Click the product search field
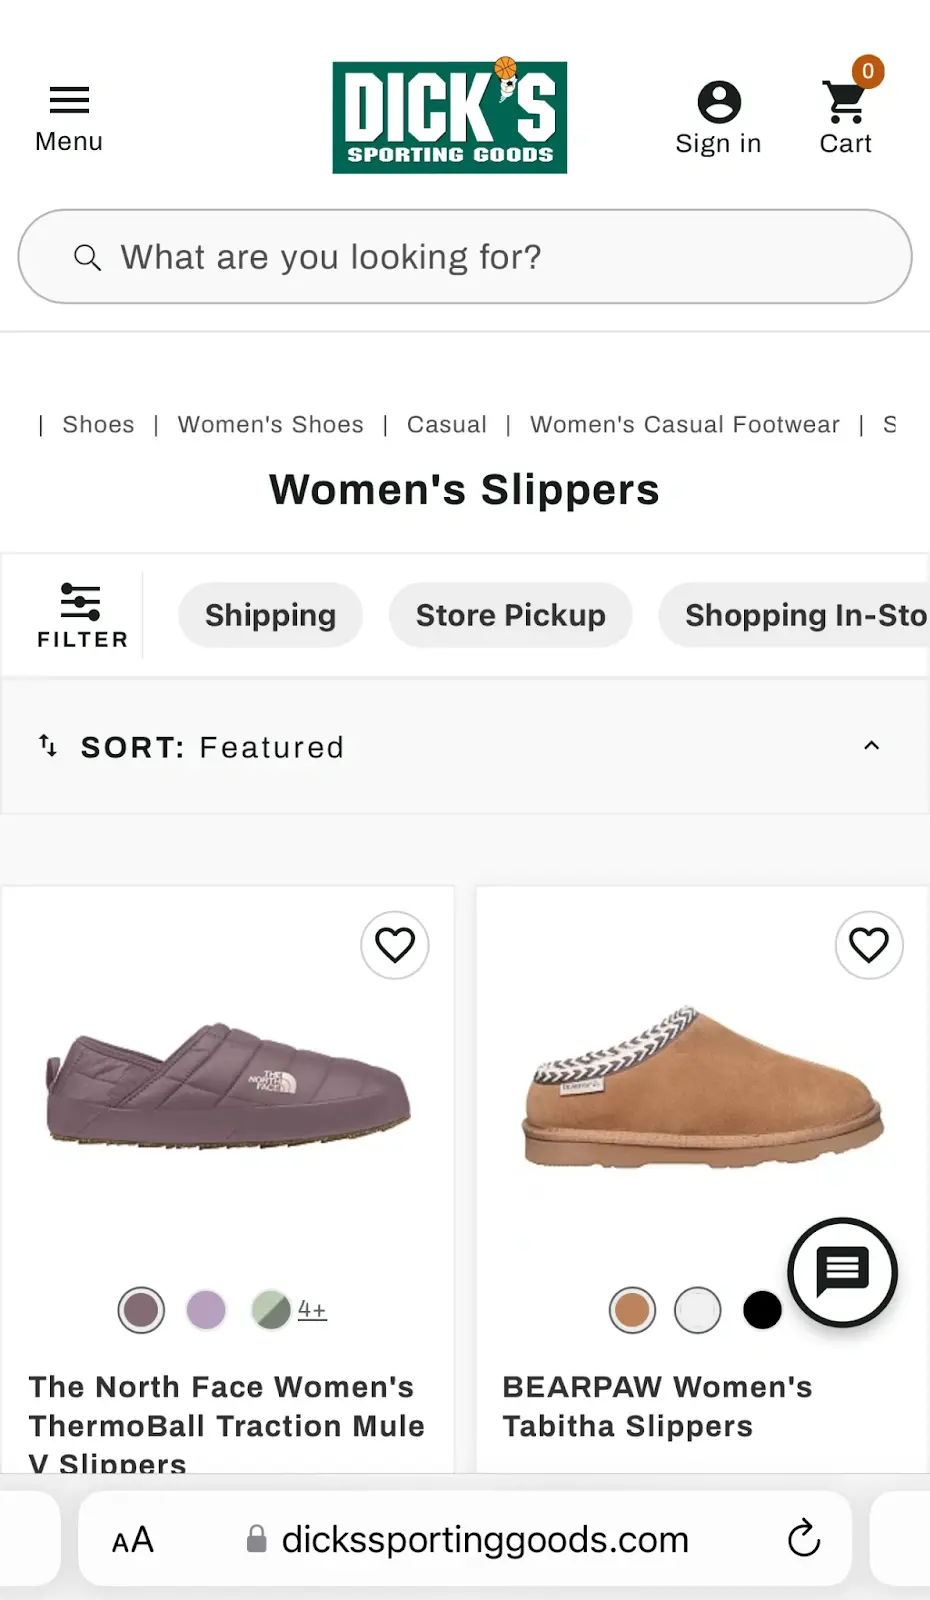This screenshot has height=1600, width=930. pyautogui.click(x=465, y=257)
